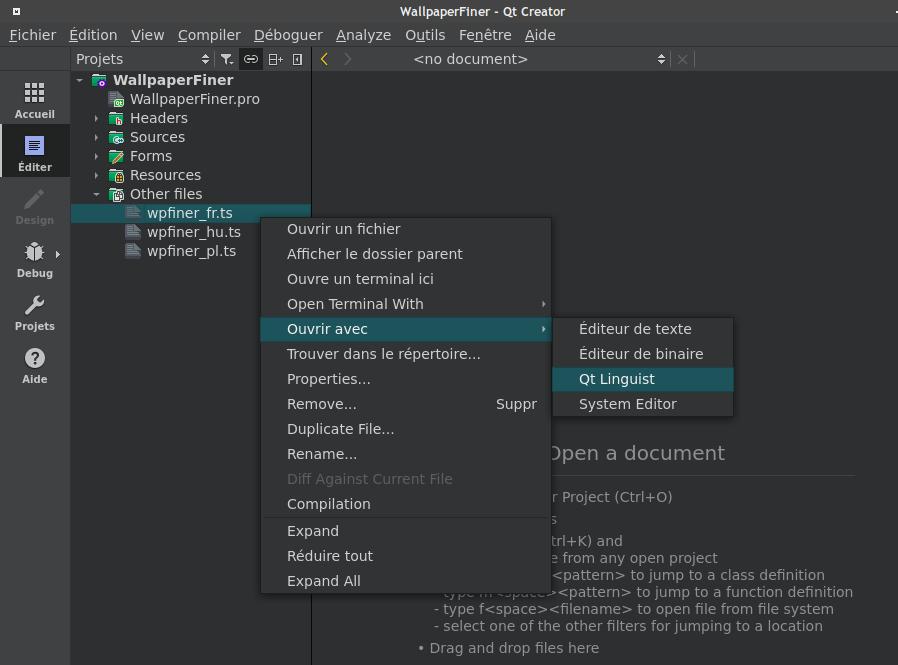Click the split panel icon

[x=275, y=59]
